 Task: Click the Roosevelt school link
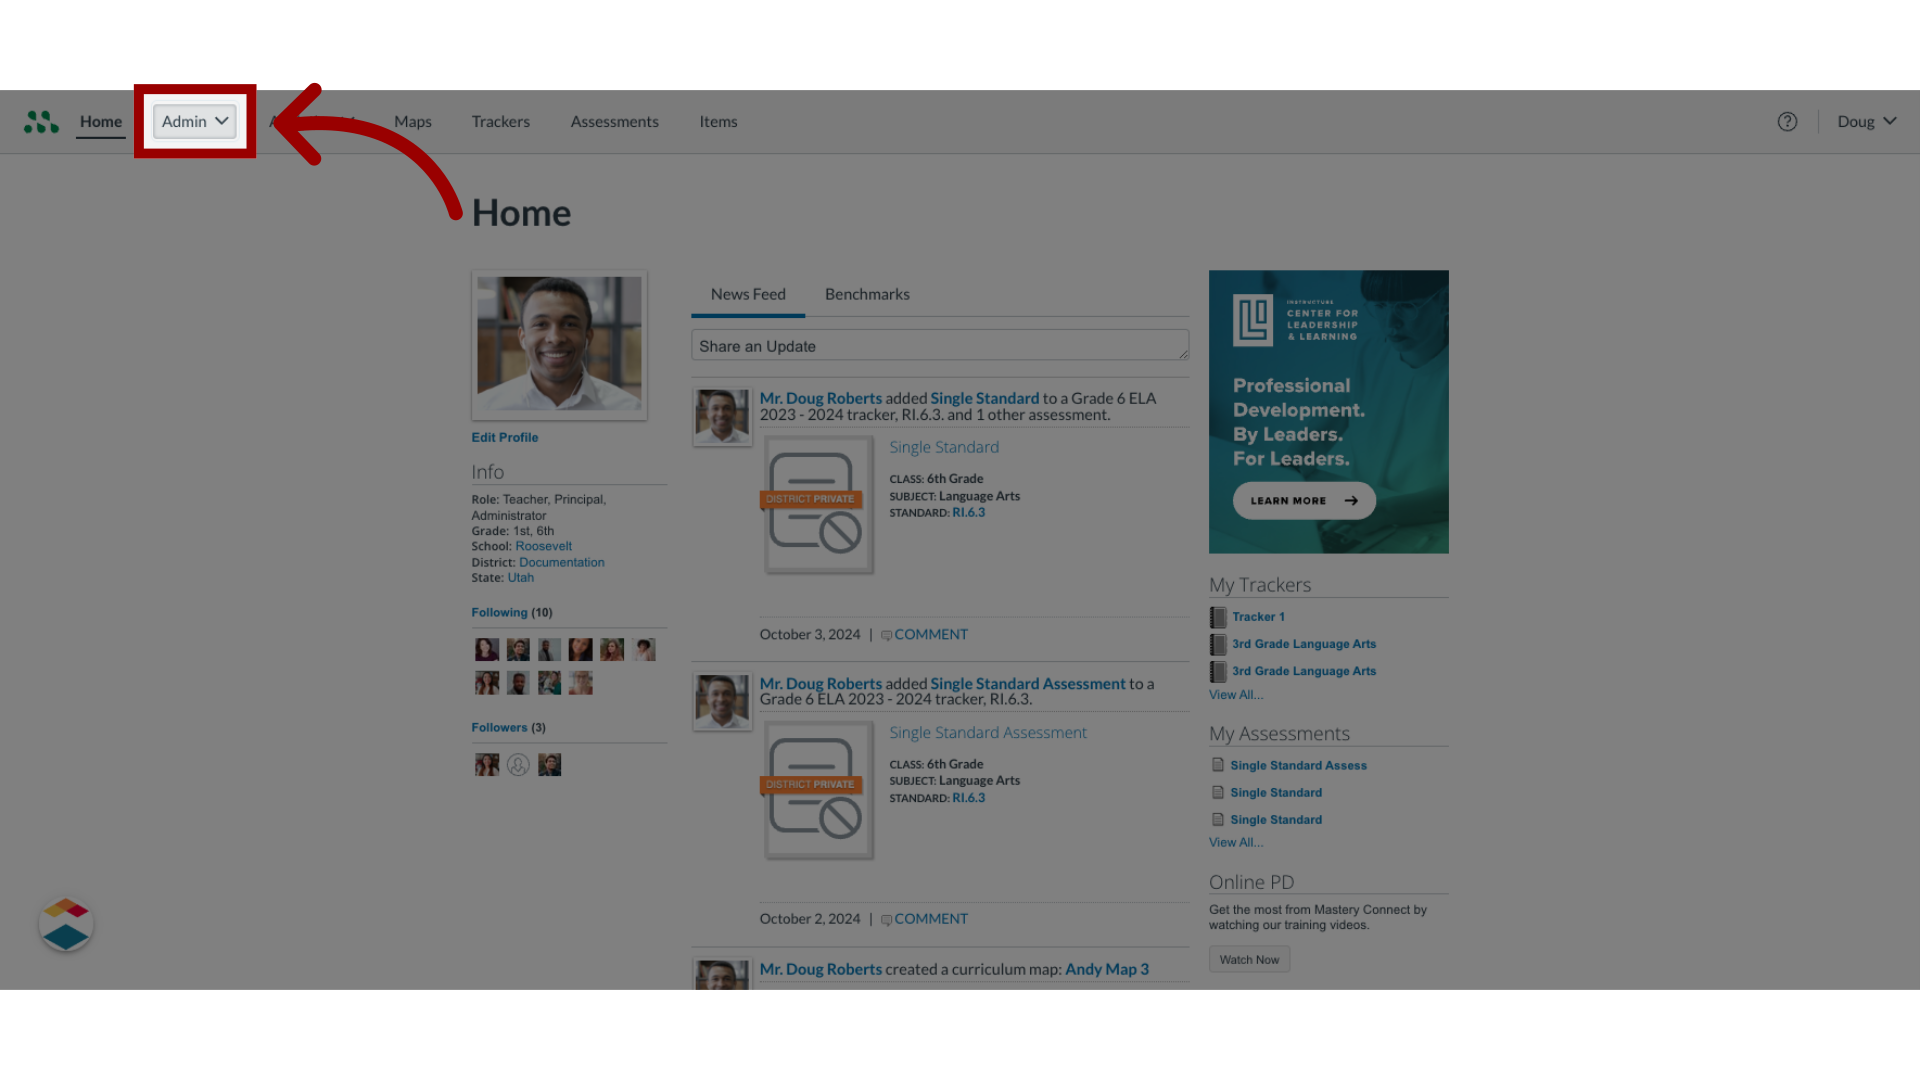[x=542, y=545]
